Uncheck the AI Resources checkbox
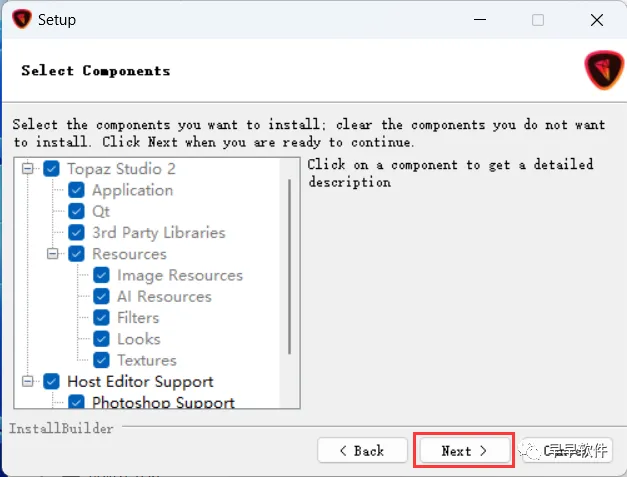 point(101,296)
